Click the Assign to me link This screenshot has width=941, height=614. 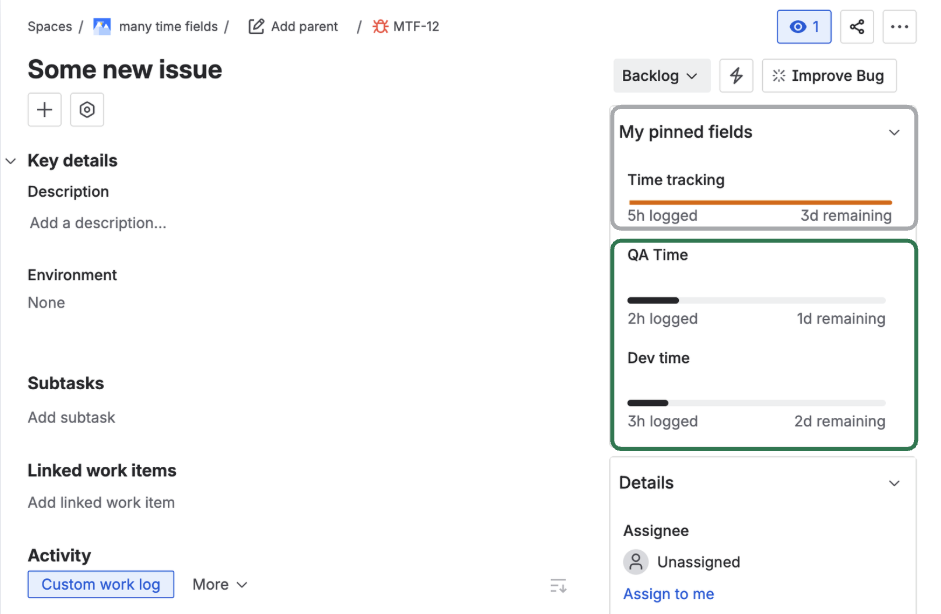[669, 594]
